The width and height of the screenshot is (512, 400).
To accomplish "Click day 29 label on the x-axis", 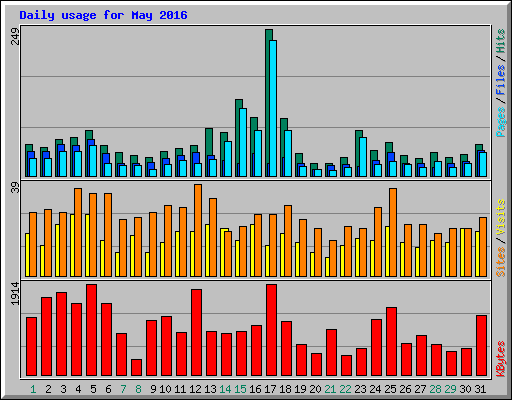I will [x=450, y=389].
